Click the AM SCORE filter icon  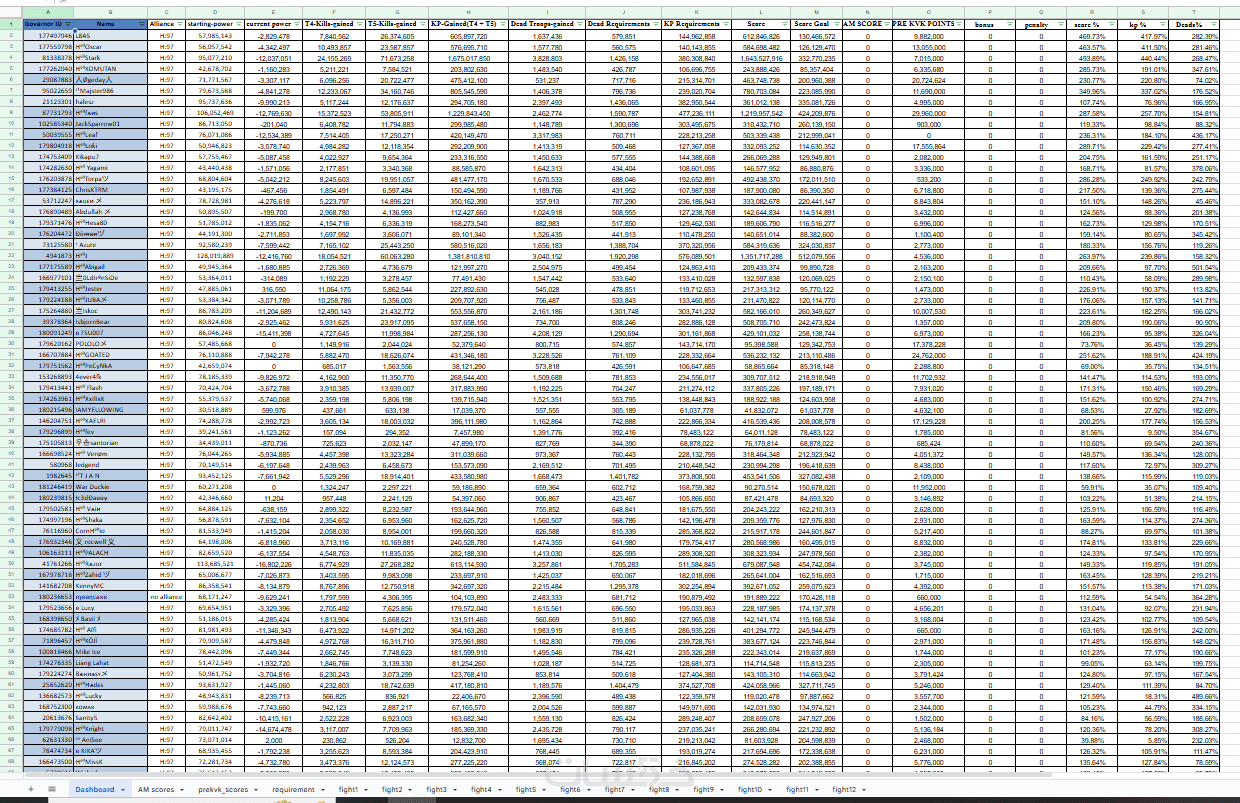click(886, 24)
